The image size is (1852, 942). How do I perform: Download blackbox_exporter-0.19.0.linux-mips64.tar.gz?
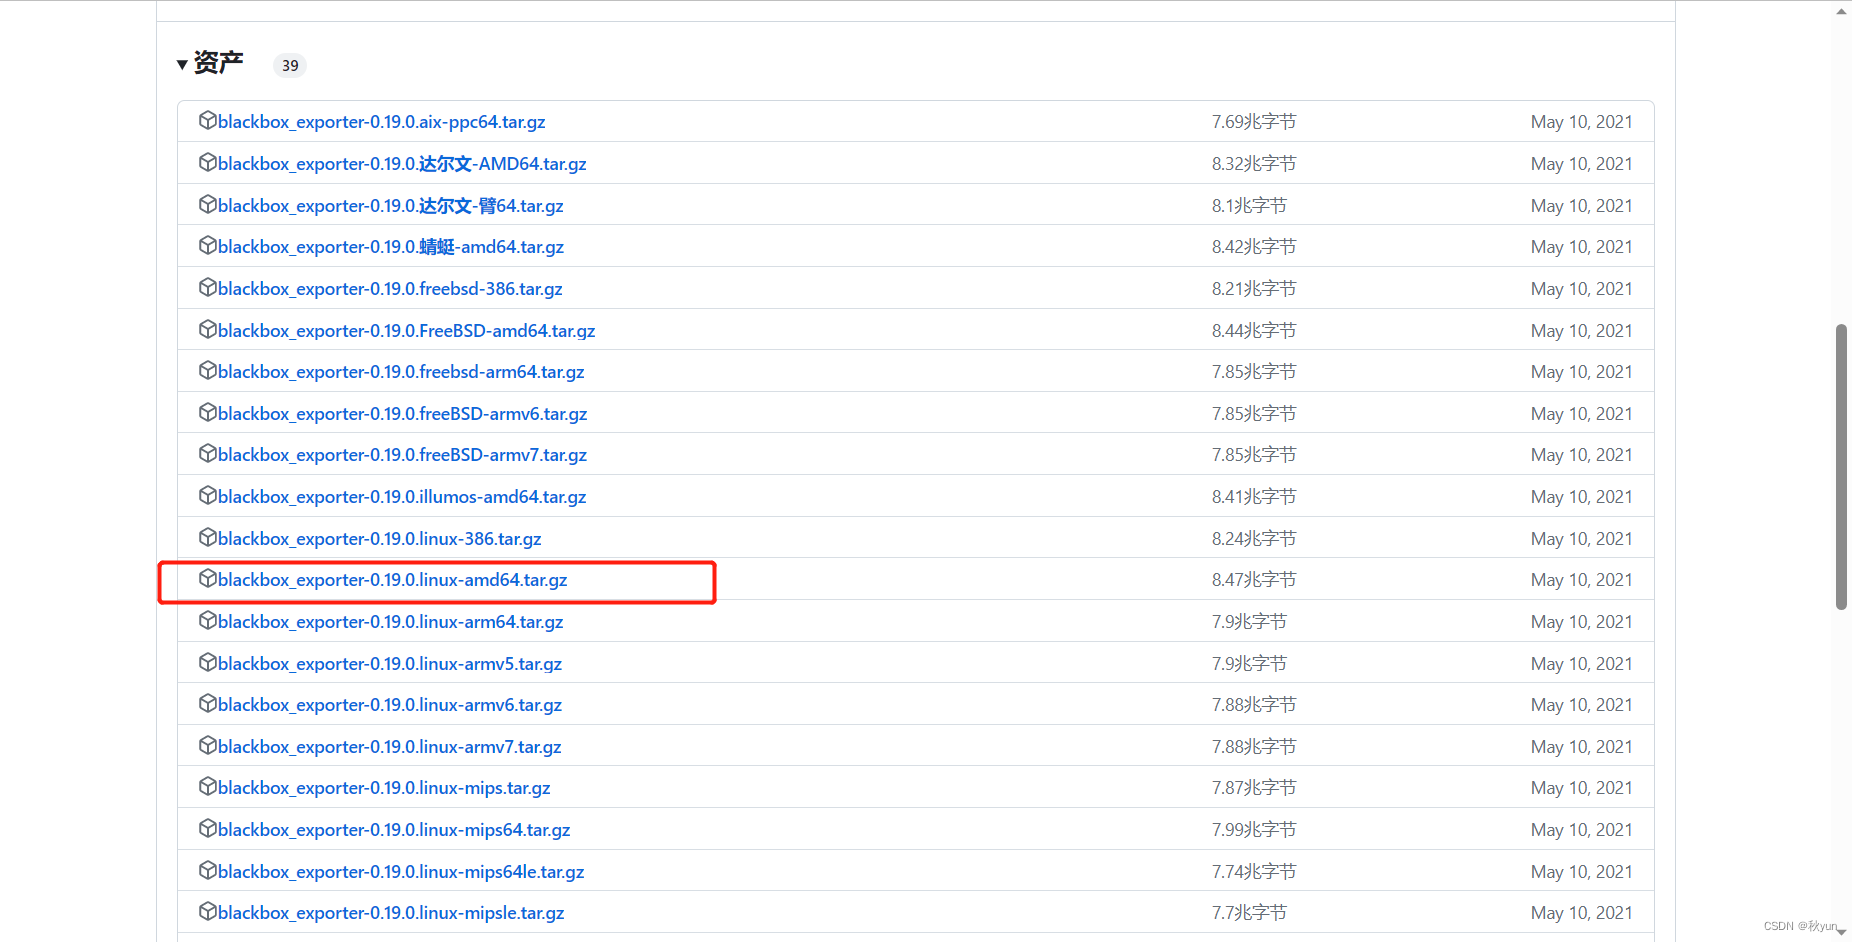click(x=394, y=830)
